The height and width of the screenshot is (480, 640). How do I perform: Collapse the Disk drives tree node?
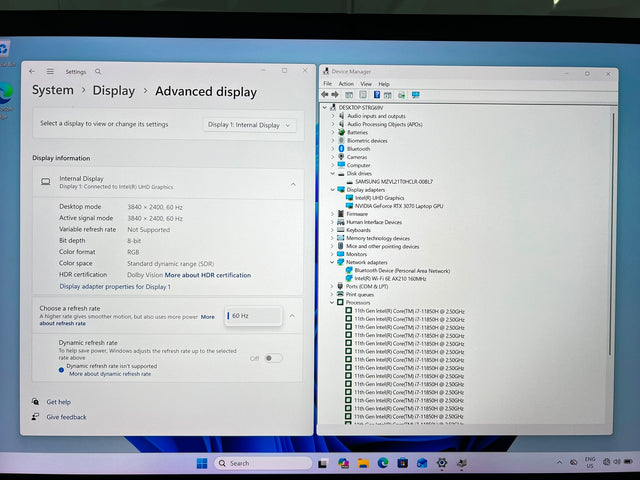click(x=333, y=173)
